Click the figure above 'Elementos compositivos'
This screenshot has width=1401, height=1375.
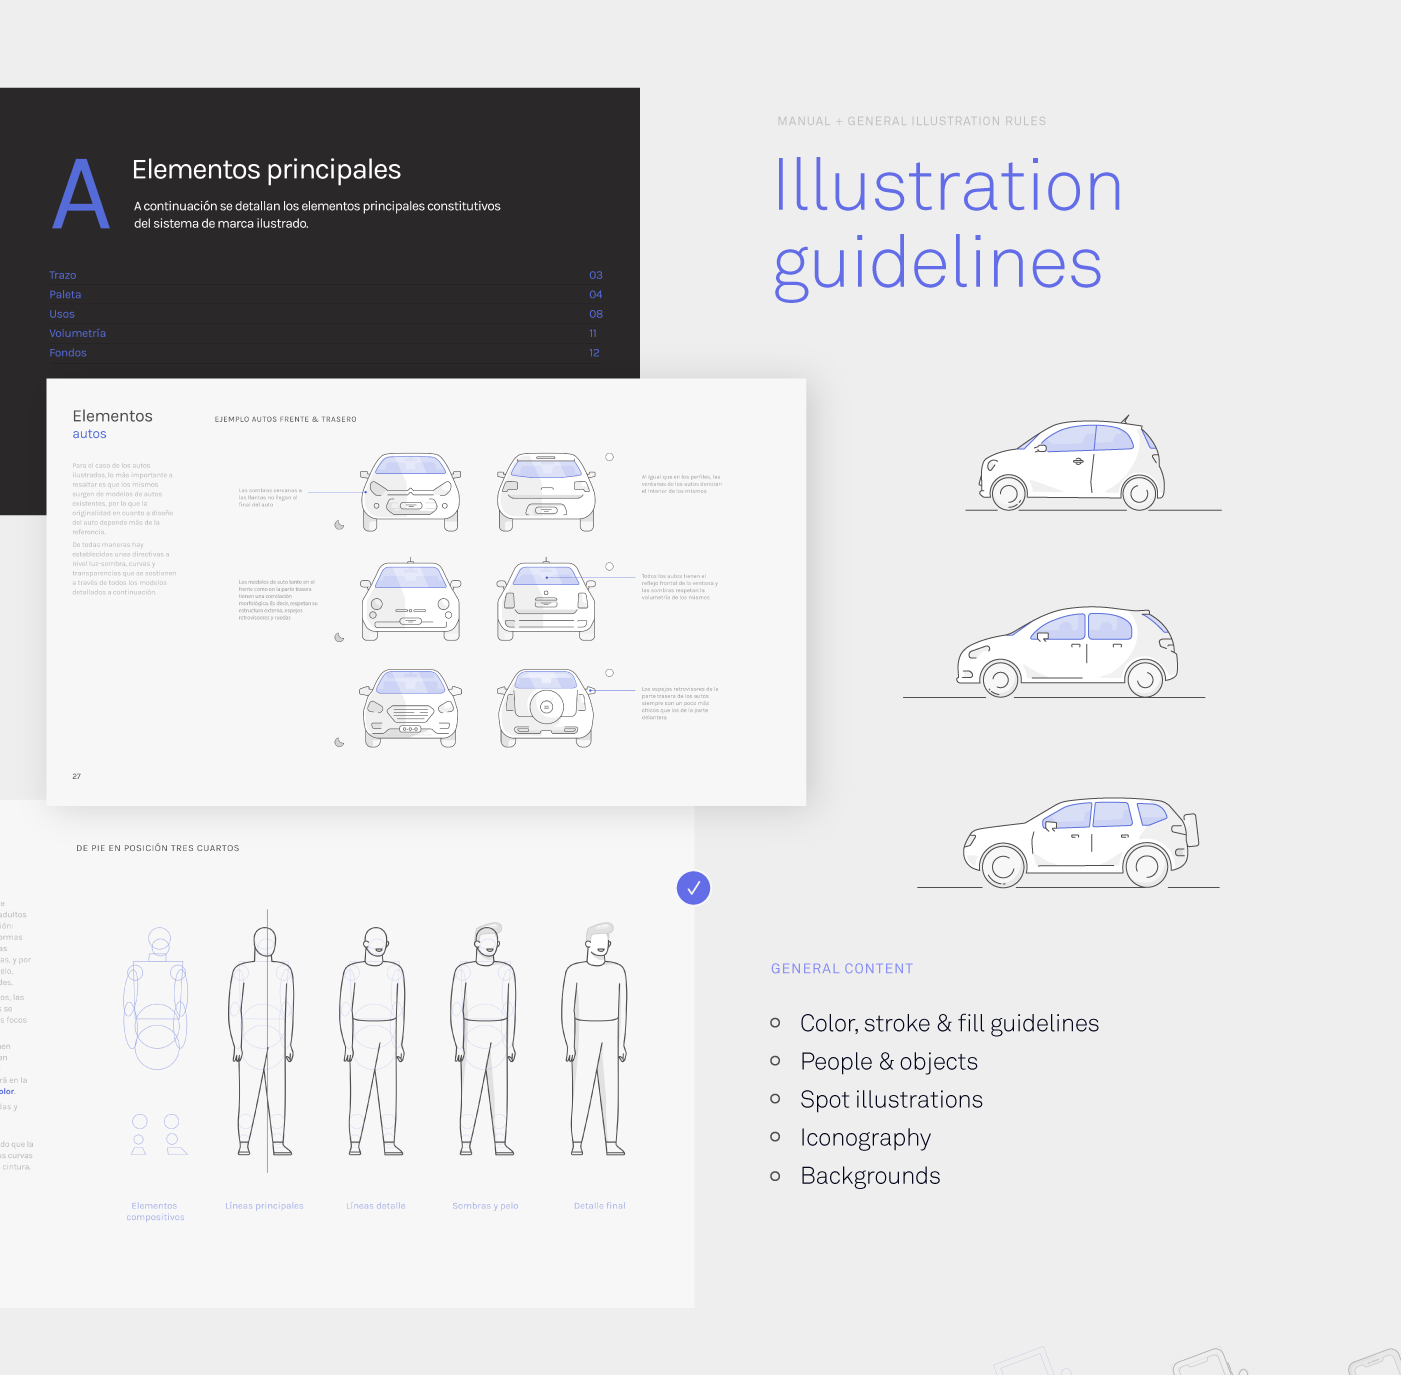click(156, 1040)
